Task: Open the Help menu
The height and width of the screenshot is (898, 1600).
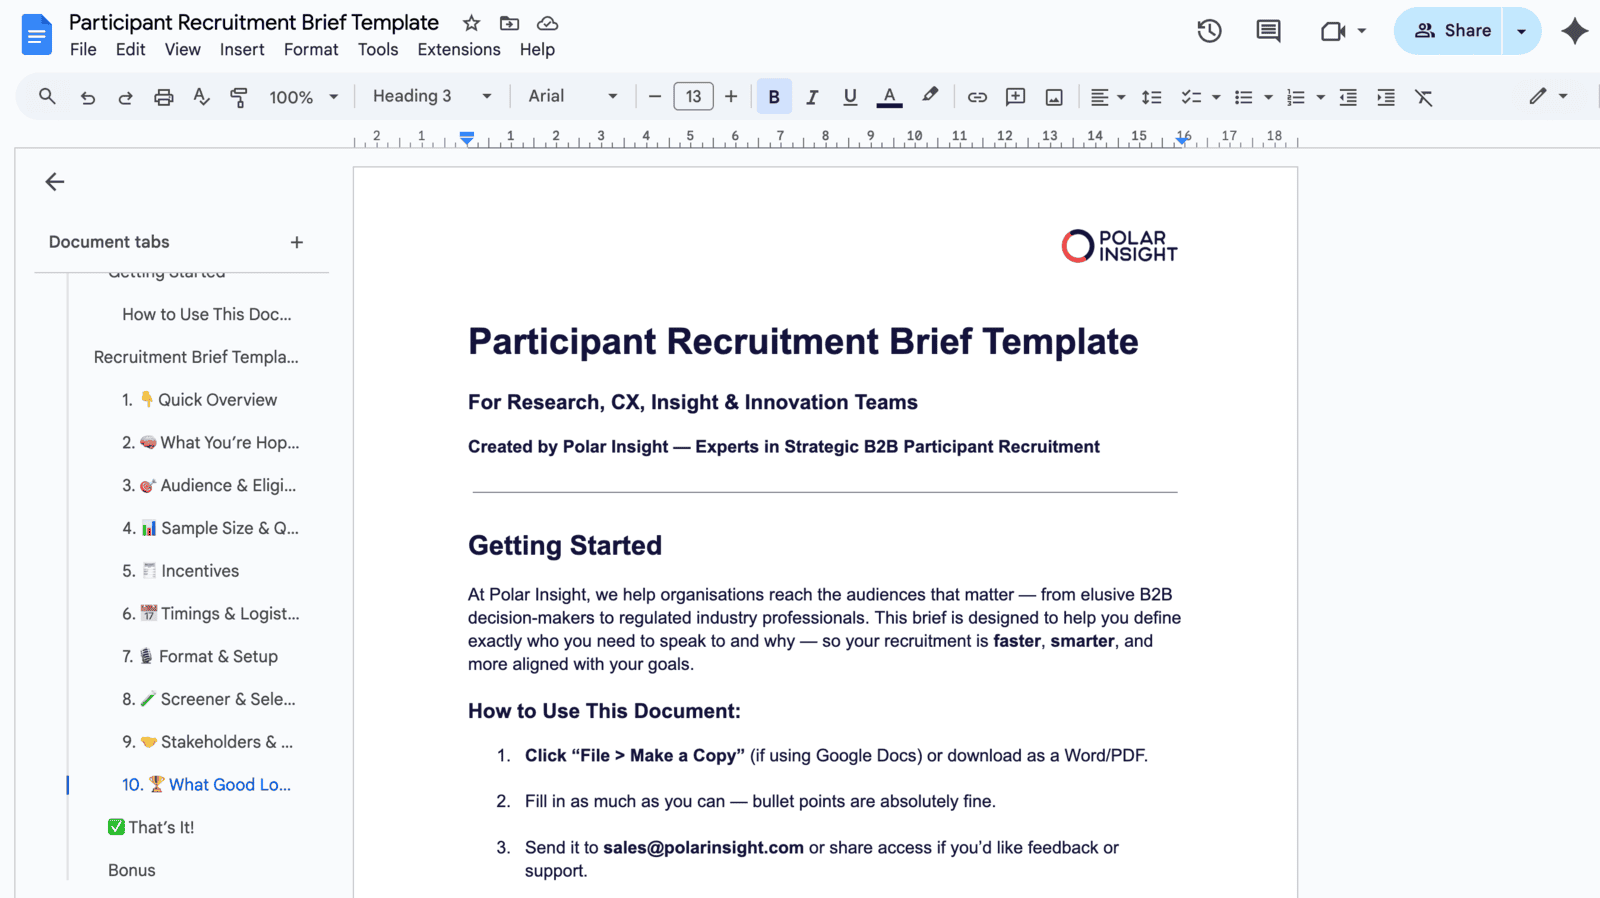Action: [537, 49]
